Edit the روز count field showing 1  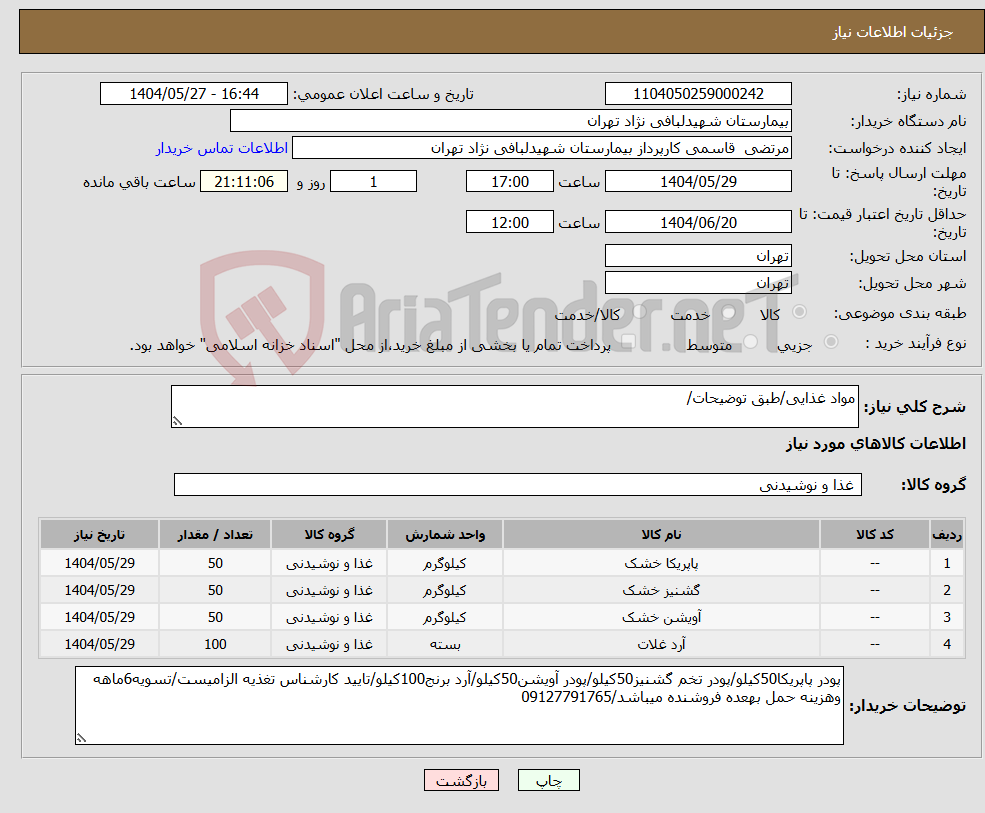click(373, 181)
